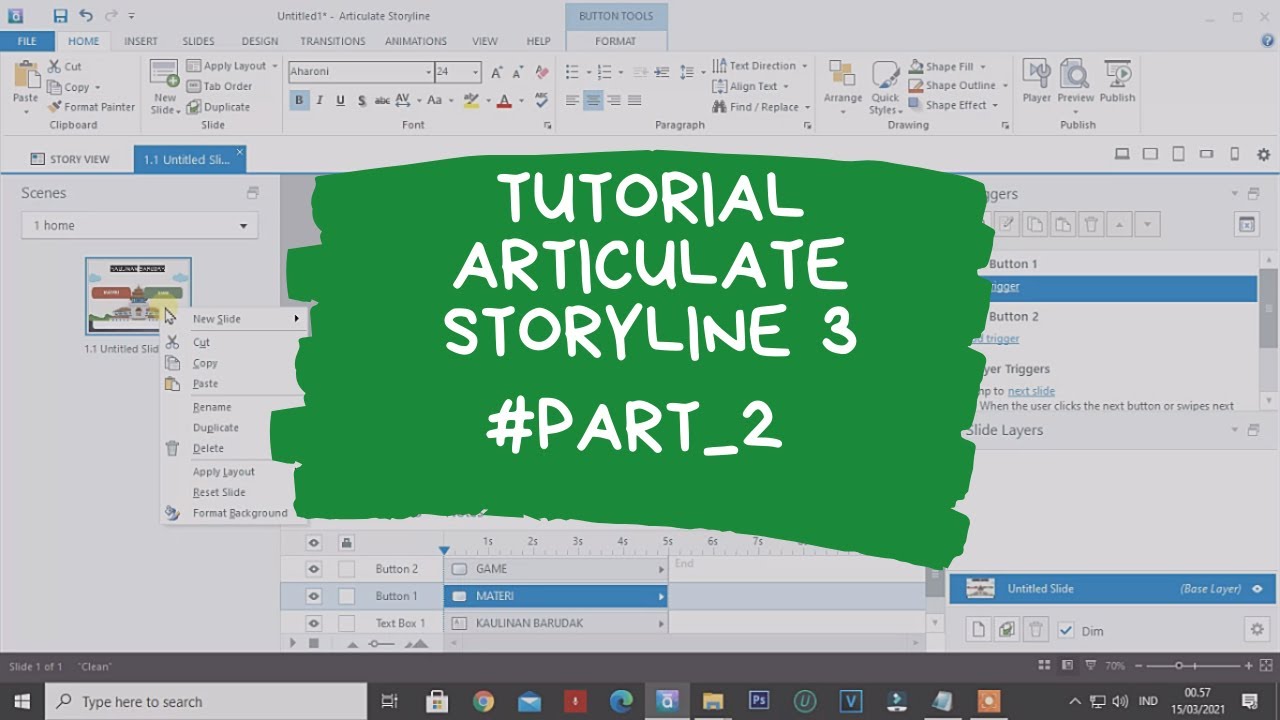Toggle the Dim checkbox for slide layers

coord(1066,630)
